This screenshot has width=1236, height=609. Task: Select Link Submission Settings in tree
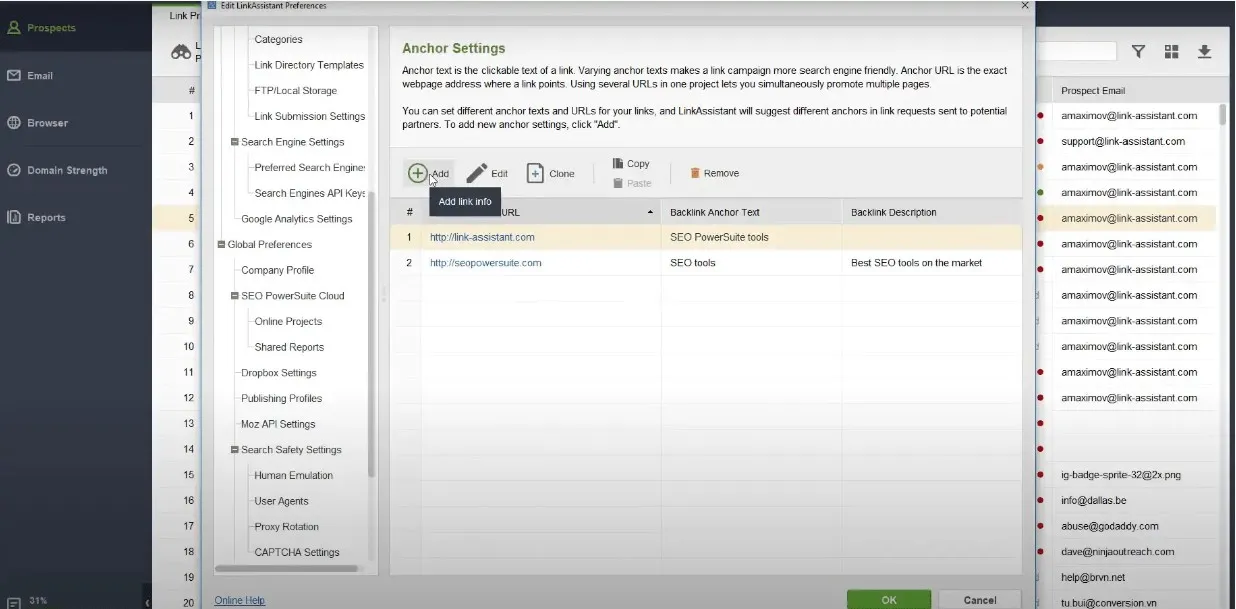coord(310,116)
